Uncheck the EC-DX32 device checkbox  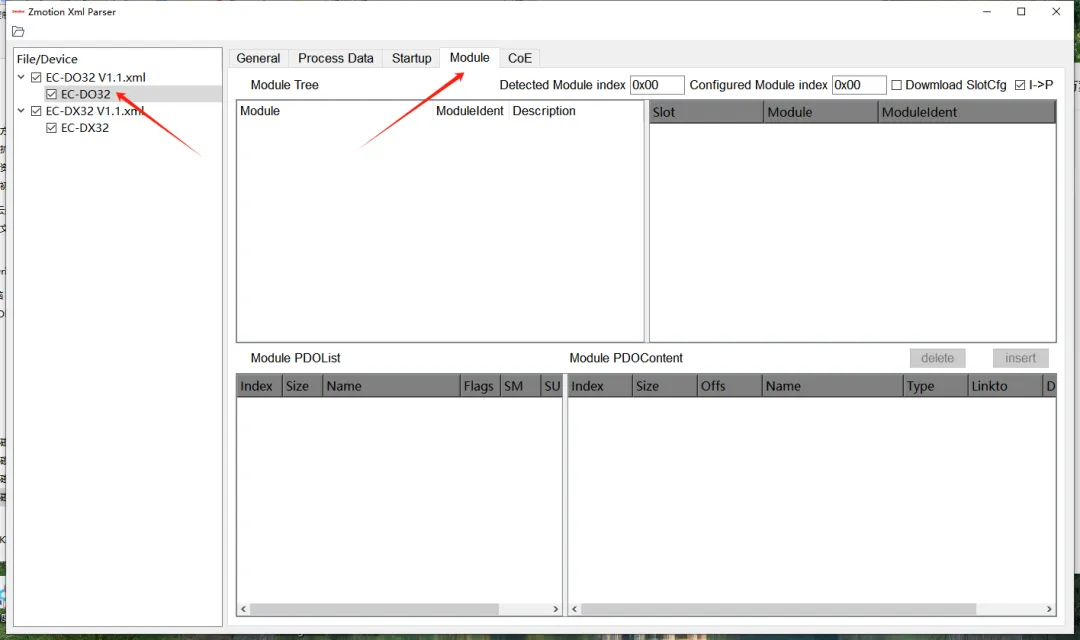(x=52, y=127)
